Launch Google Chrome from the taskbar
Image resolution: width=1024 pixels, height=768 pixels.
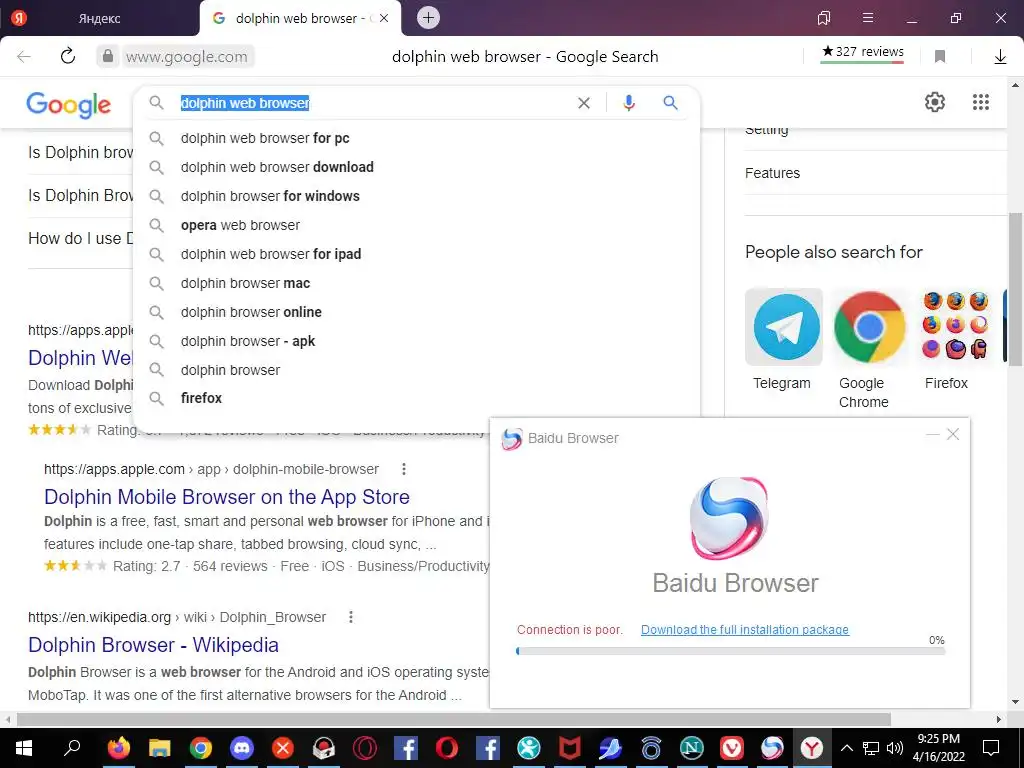201,748
